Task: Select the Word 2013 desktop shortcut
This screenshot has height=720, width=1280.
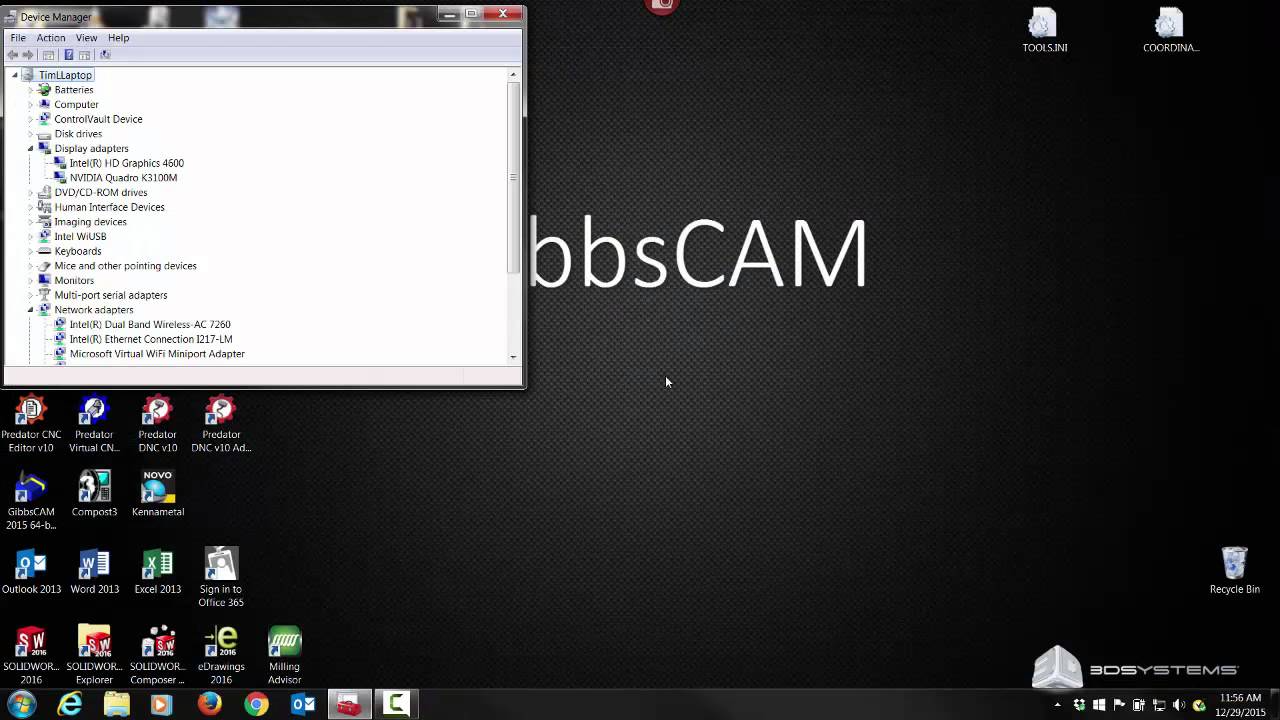Action: pos(94,571)
